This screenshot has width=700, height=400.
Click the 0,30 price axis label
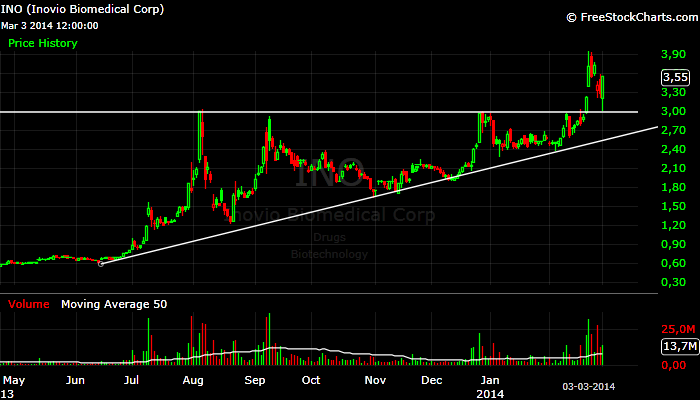click(x=674, y=282)
